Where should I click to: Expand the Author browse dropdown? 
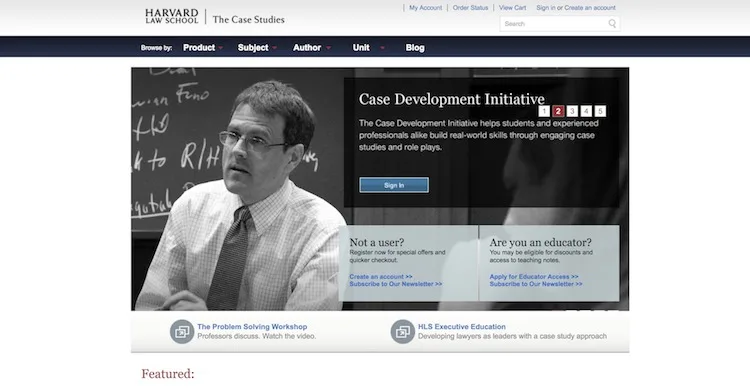[x=312, y=47]
